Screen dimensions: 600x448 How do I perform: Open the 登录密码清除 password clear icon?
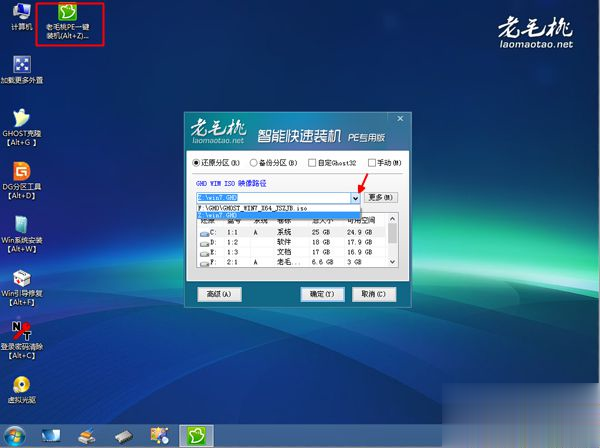(x=20, y=330)
